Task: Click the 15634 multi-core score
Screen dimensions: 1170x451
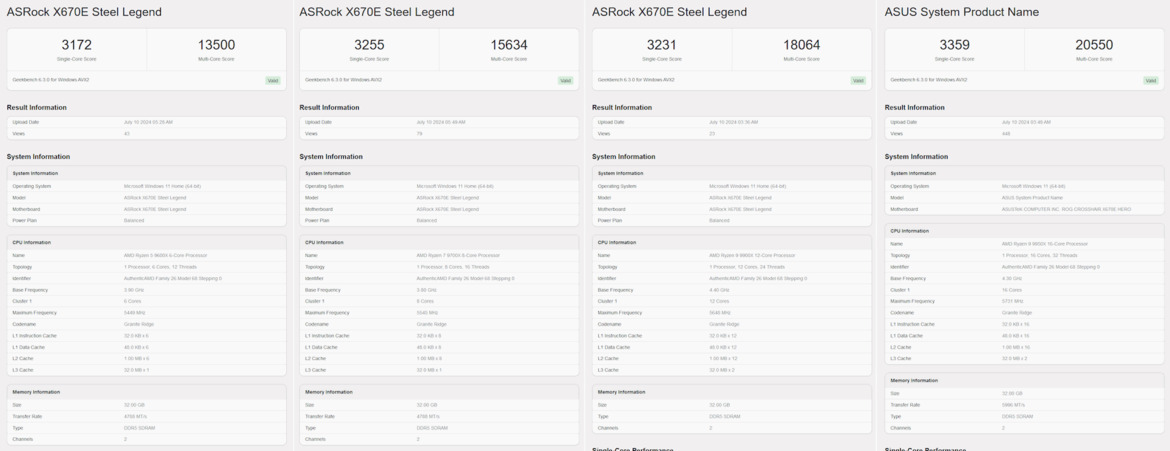Action: (x=509, y=45)
